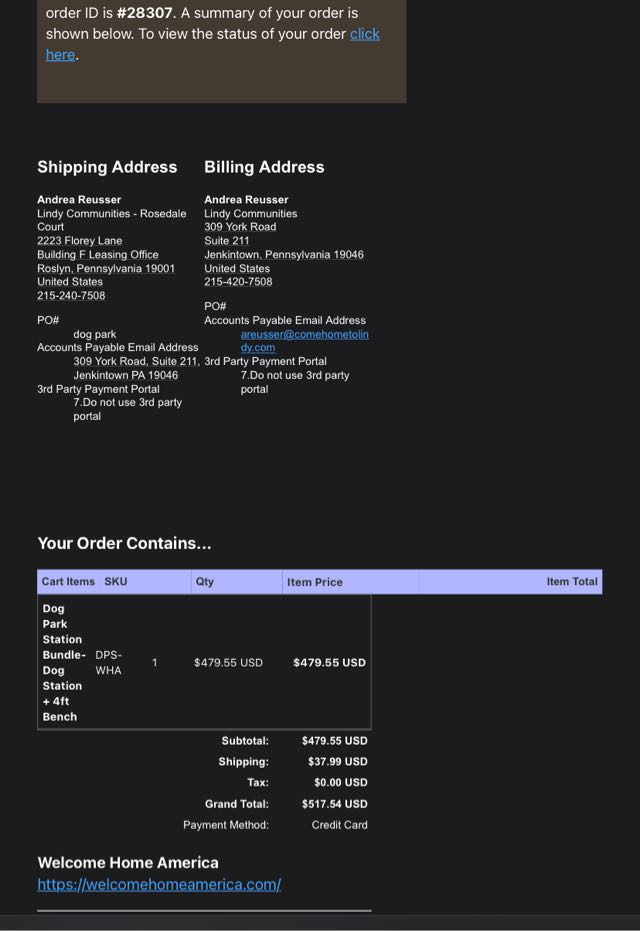Select the Dog Park Station Bundle item name
The image size is (640, 931).
[62, 662]
